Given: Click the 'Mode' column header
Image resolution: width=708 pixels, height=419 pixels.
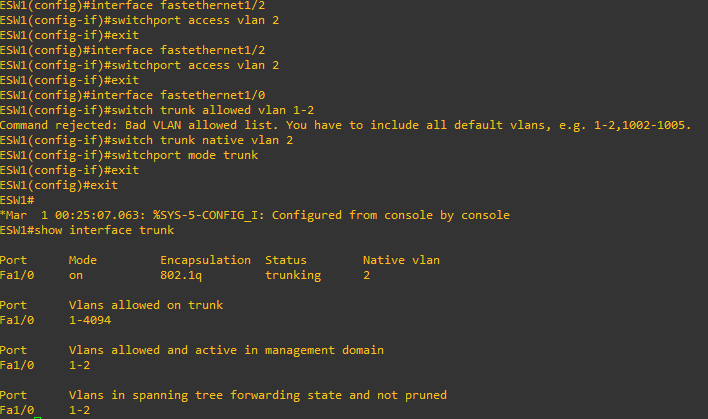Looking at the screenshot, I should (x=83, y=260).
